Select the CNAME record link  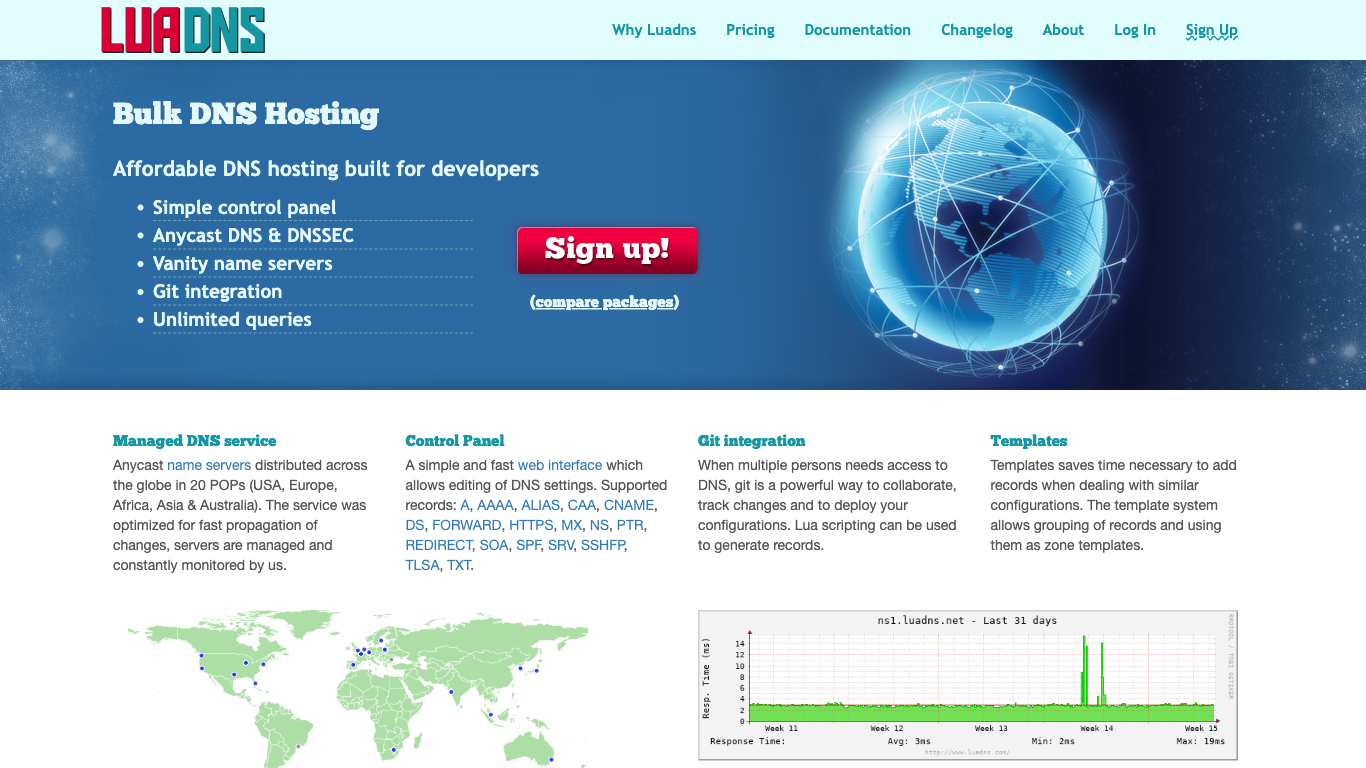(x=629, y=505)
